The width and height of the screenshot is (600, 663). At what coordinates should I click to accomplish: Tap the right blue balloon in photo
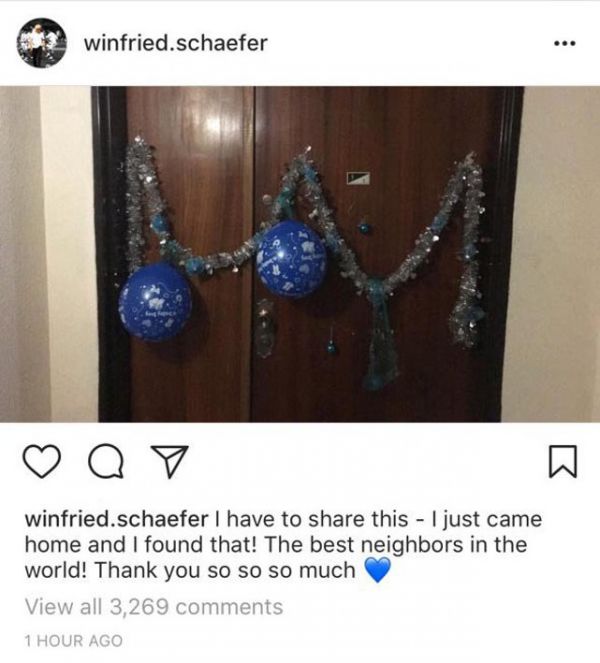292,259
